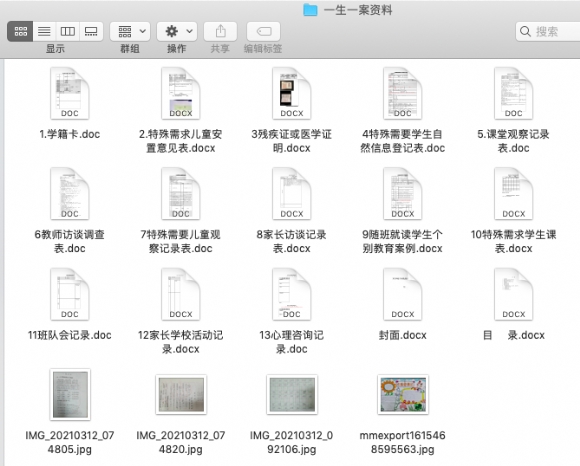Select the 5.课堂观察记录表.doc icon
580x466 pixels.
pos(513,93)
